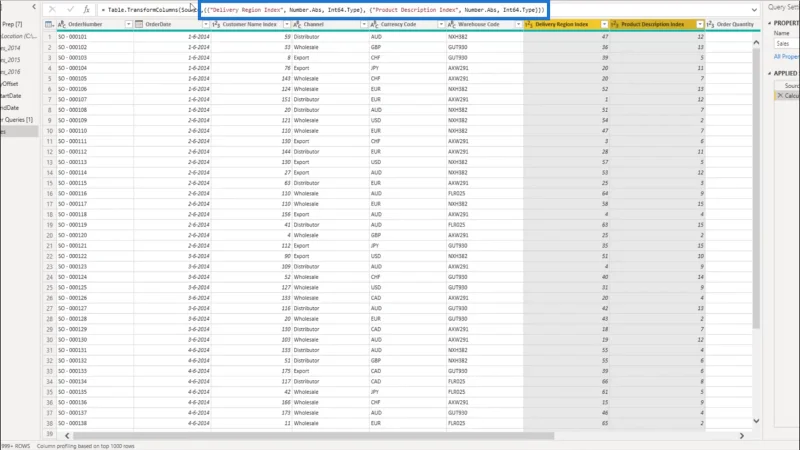Change Delivery Region Index data type icon

click(529, 24)
